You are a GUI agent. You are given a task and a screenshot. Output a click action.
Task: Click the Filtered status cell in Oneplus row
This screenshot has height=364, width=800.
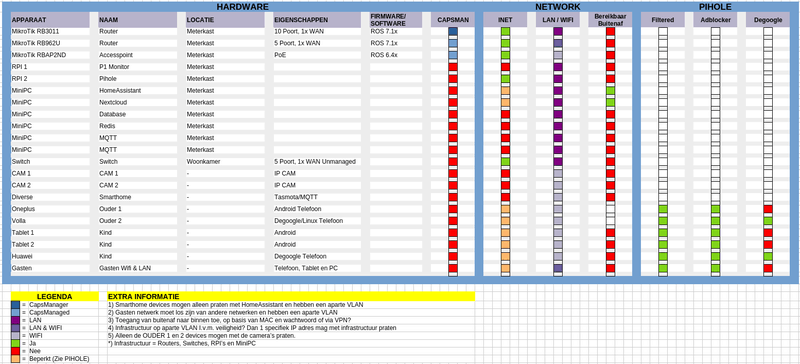tap(663, 209)
